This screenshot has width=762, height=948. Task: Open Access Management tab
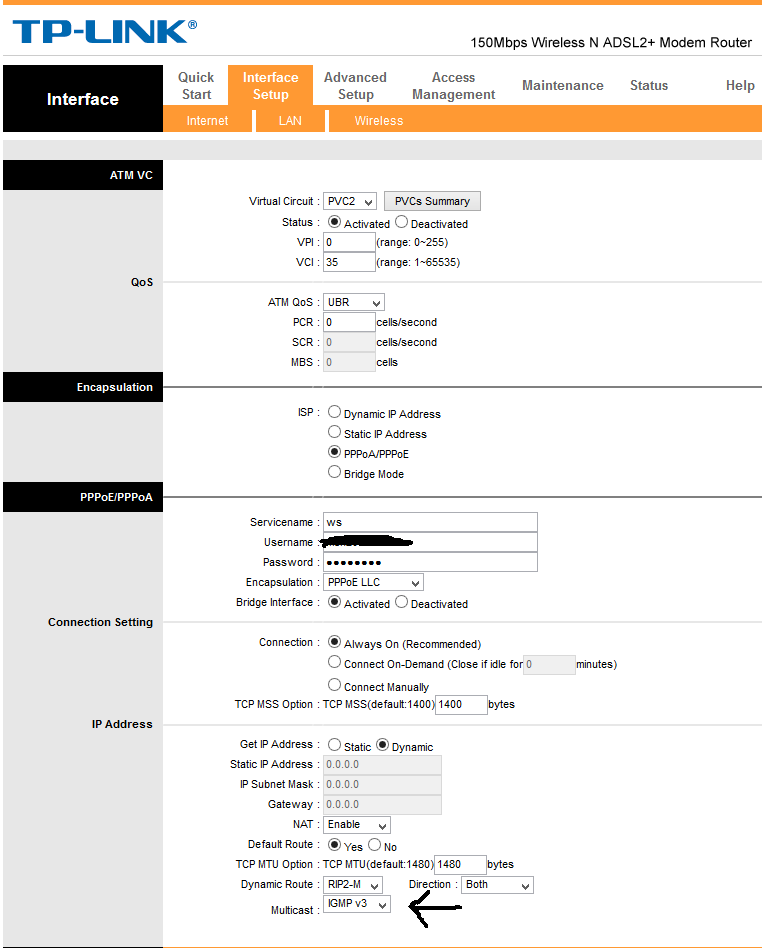click(x=453, y=86)
